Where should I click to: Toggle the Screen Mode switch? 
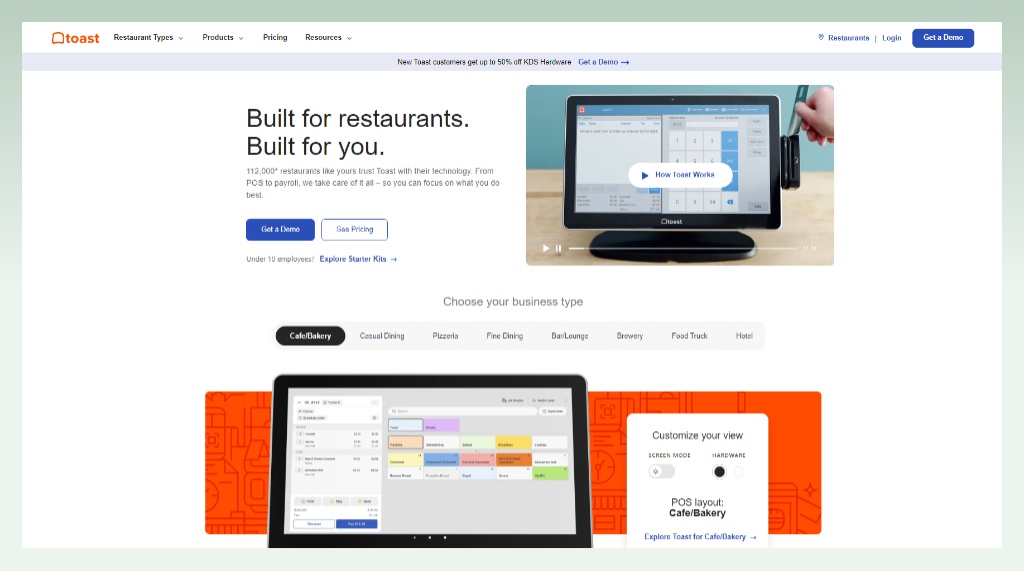[x=662, y=471]
